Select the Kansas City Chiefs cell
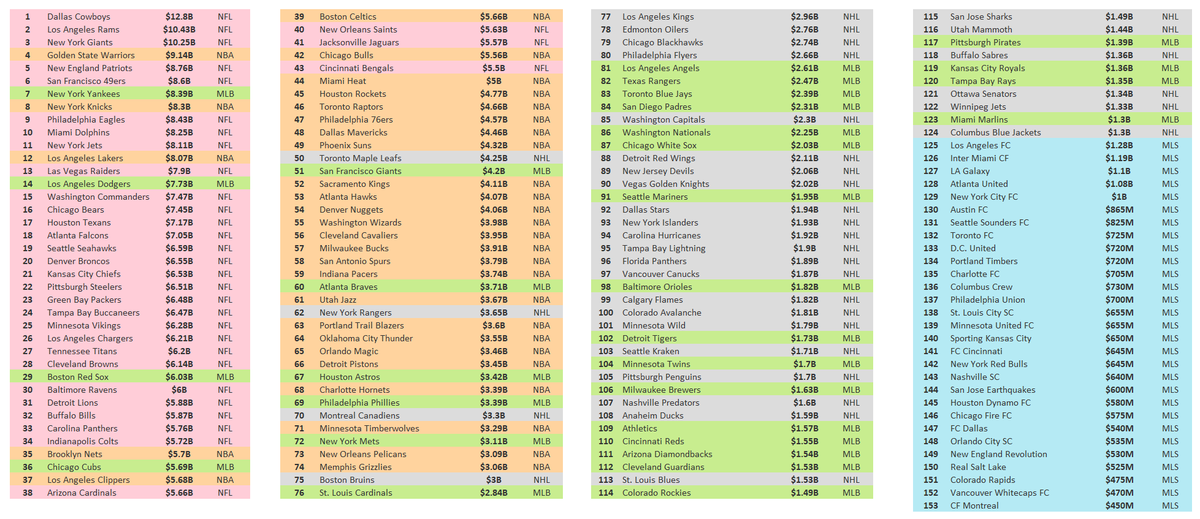 (84, 273)
